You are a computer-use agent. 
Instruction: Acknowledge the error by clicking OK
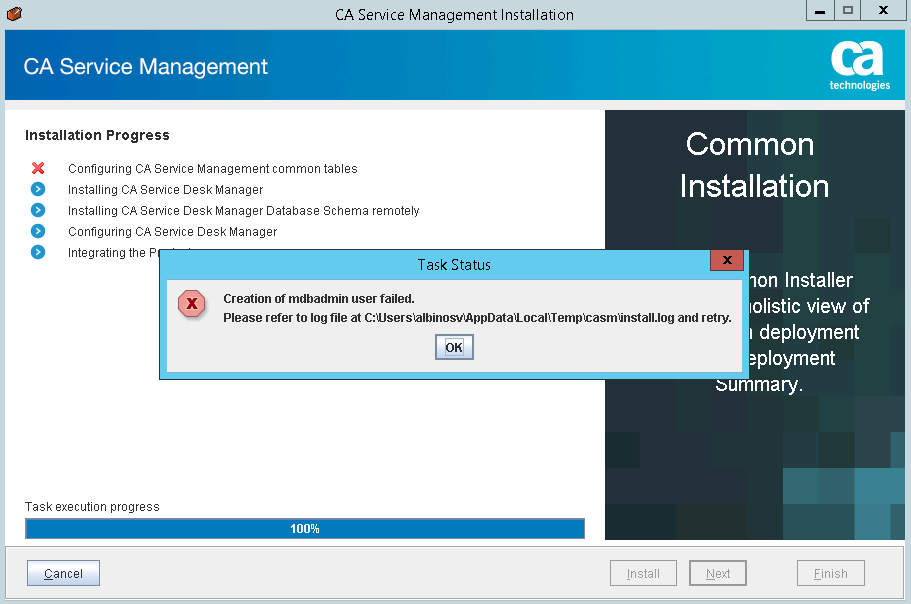click(x=453, y=346)
